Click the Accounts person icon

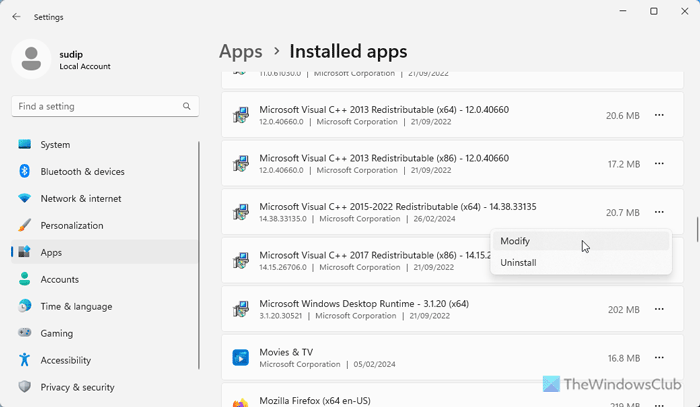(x=25, y=279)
